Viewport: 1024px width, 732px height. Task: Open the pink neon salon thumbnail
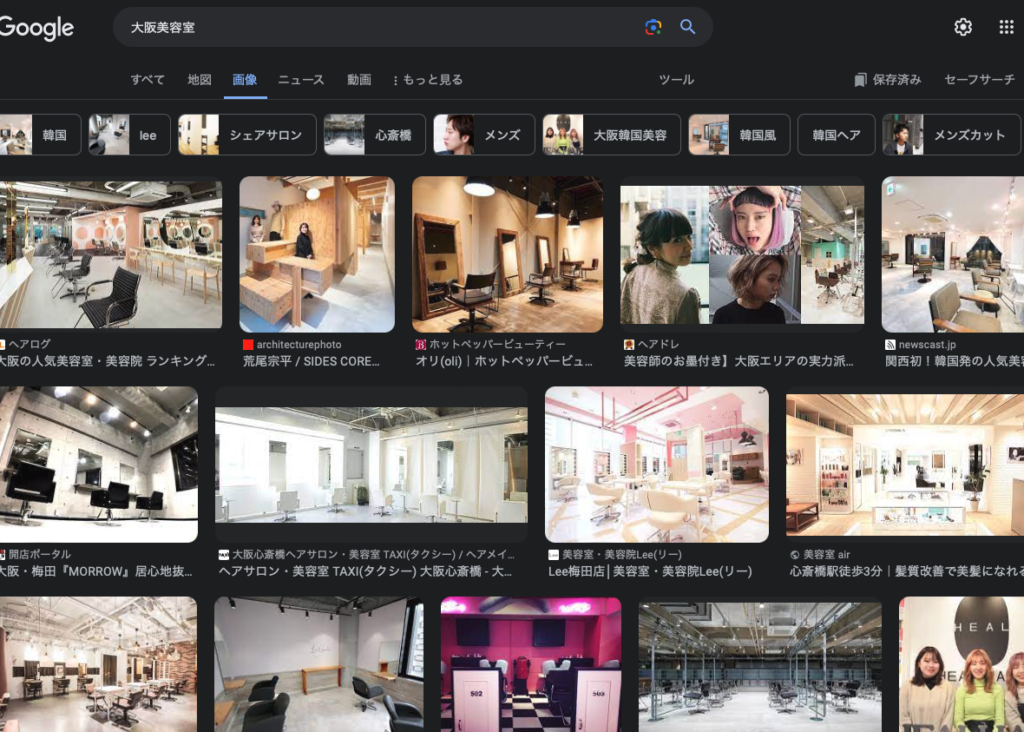point(531,664)
